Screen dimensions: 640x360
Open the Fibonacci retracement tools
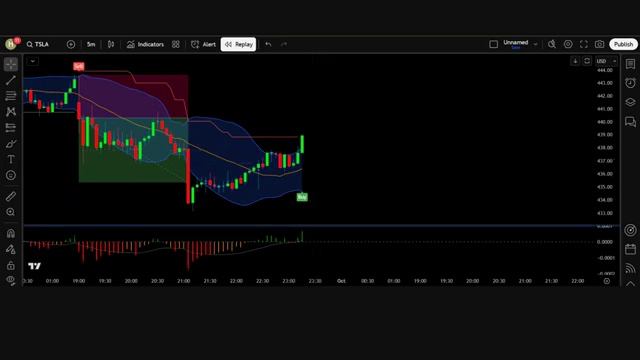11,96
